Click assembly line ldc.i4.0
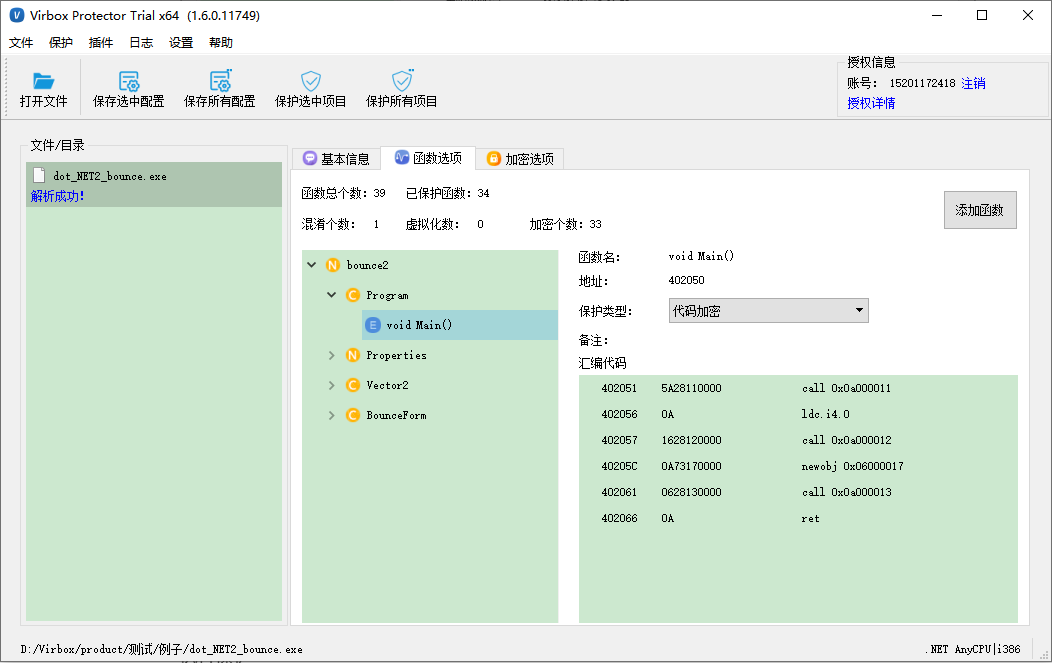Image resolution: width=1052 pixels, height=663 pixels. 825,414
